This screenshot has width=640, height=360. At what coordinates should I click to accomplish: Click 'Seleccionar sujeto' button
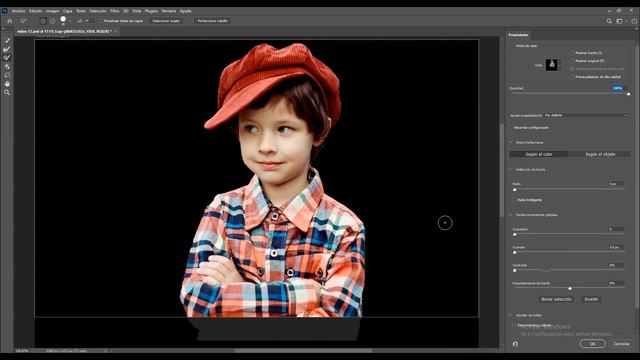click(x=166, y=21)
